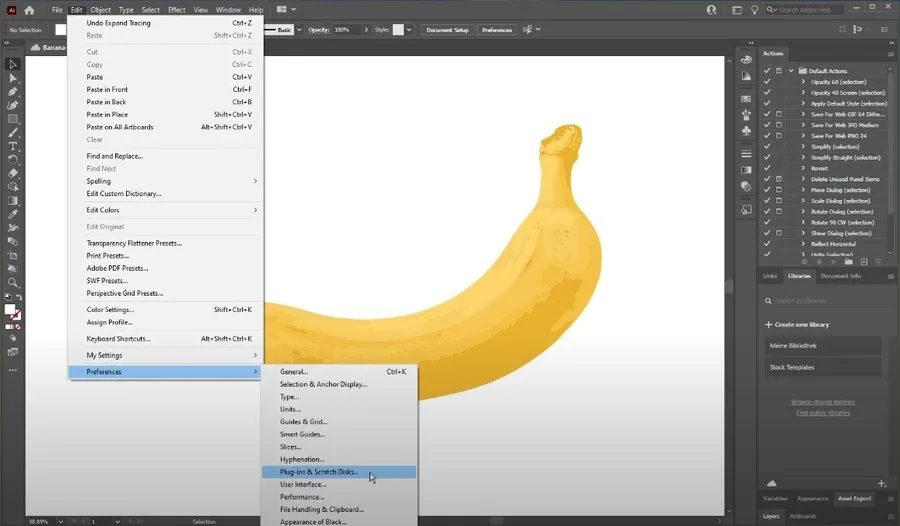This screenshot has width=900, height=526.
Task: Open the Style dropdown in control bar
Action: pyautogui.click(x=409, y=30)
